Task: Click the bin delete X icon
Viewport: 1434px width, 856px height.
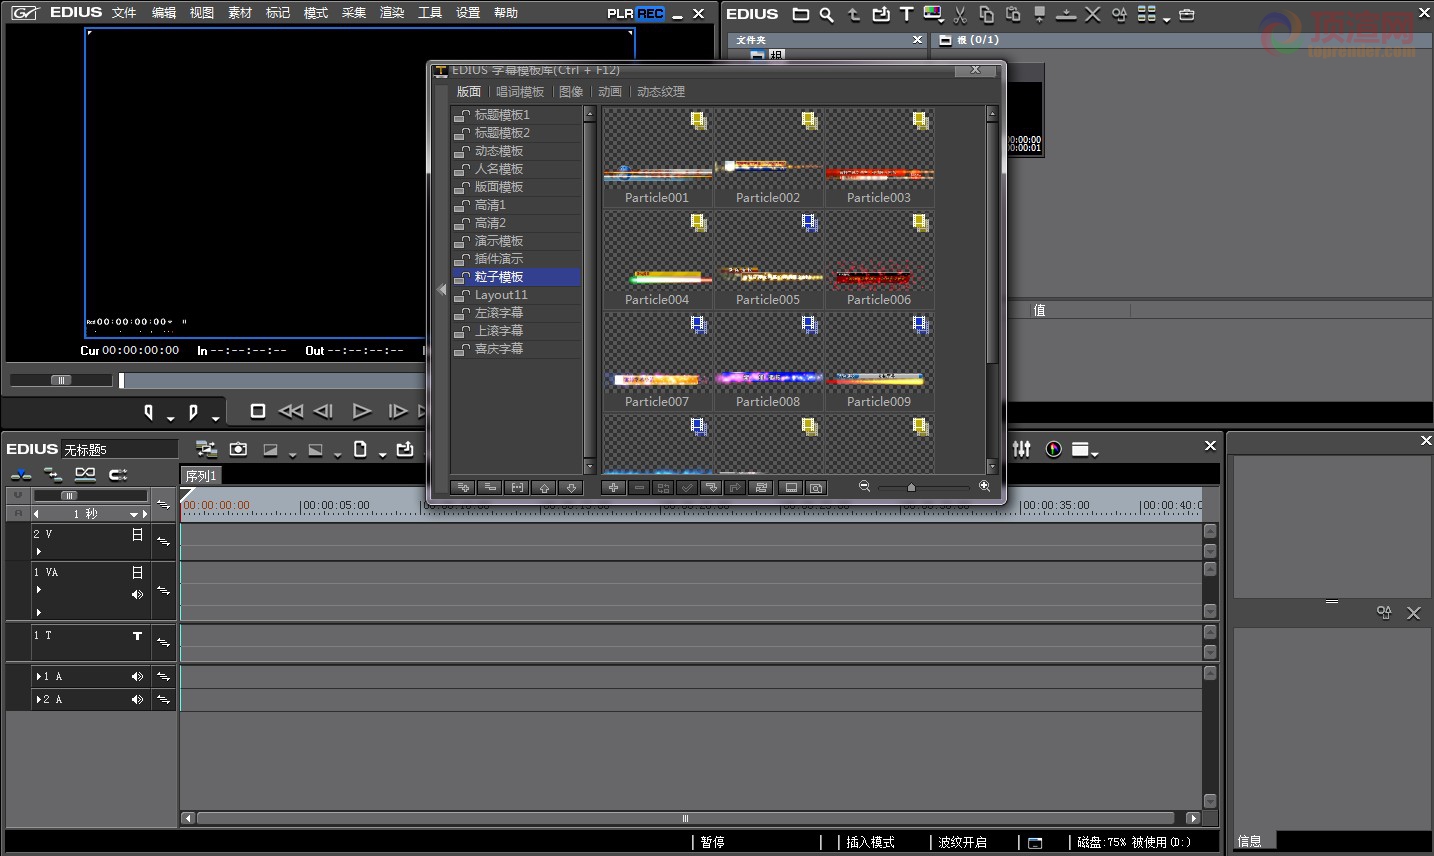Action: pyautogui.click(x=1092, y=14)
